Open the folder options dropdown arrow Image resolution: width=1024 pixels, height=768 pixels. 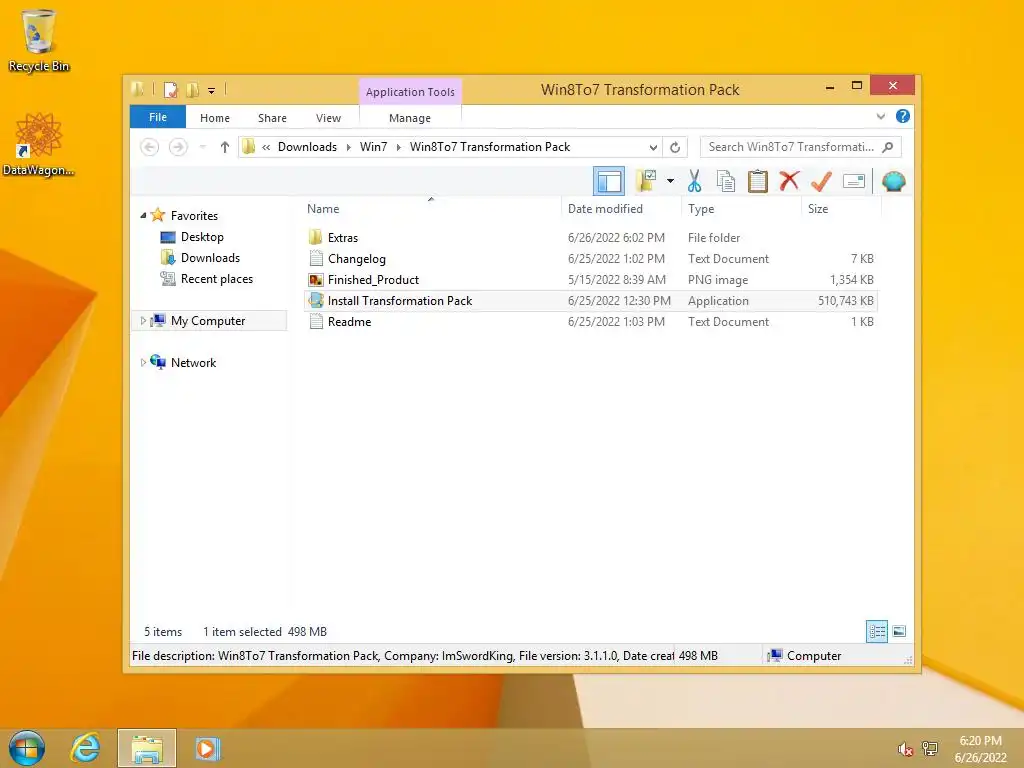pyautogui.click(x=670, y=181)
